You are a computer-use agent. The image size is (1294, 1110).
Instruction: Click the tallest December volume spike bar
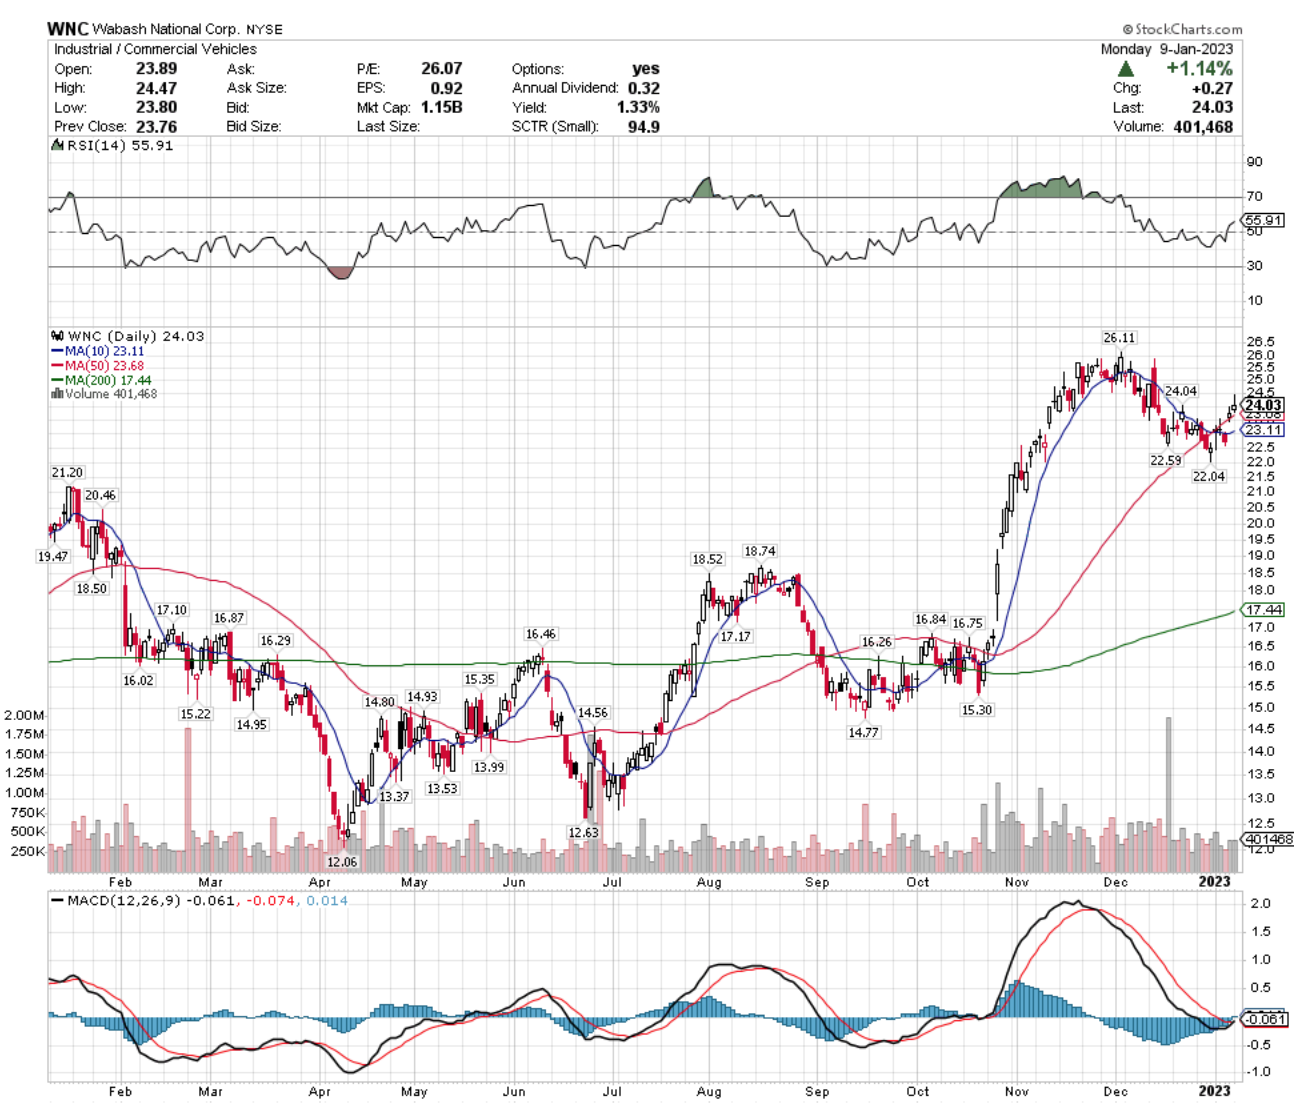[x=1167, y=794]
